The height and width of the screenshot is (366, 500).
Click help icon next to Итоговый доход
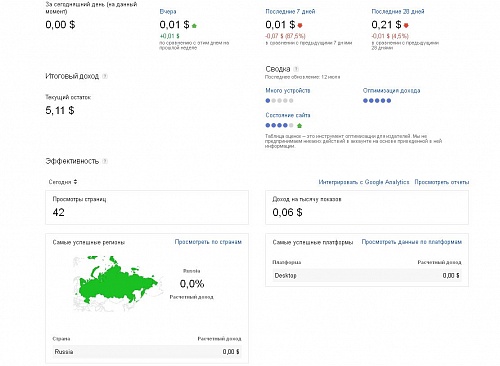(x=105, y=76)
